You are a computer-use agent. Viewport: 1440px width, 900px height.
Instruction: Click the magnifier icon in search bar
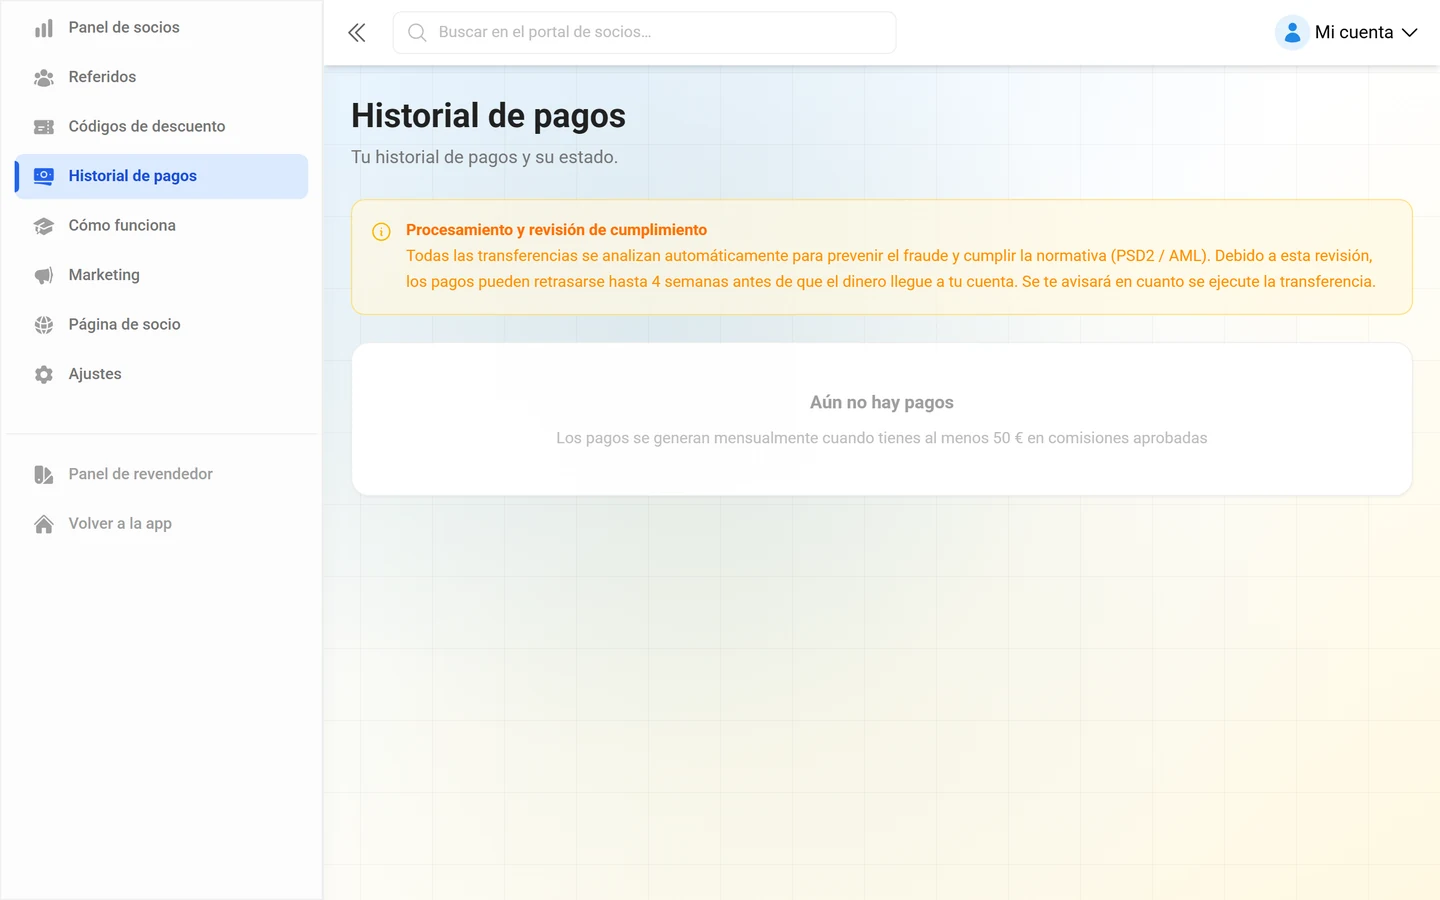point(417,33)
